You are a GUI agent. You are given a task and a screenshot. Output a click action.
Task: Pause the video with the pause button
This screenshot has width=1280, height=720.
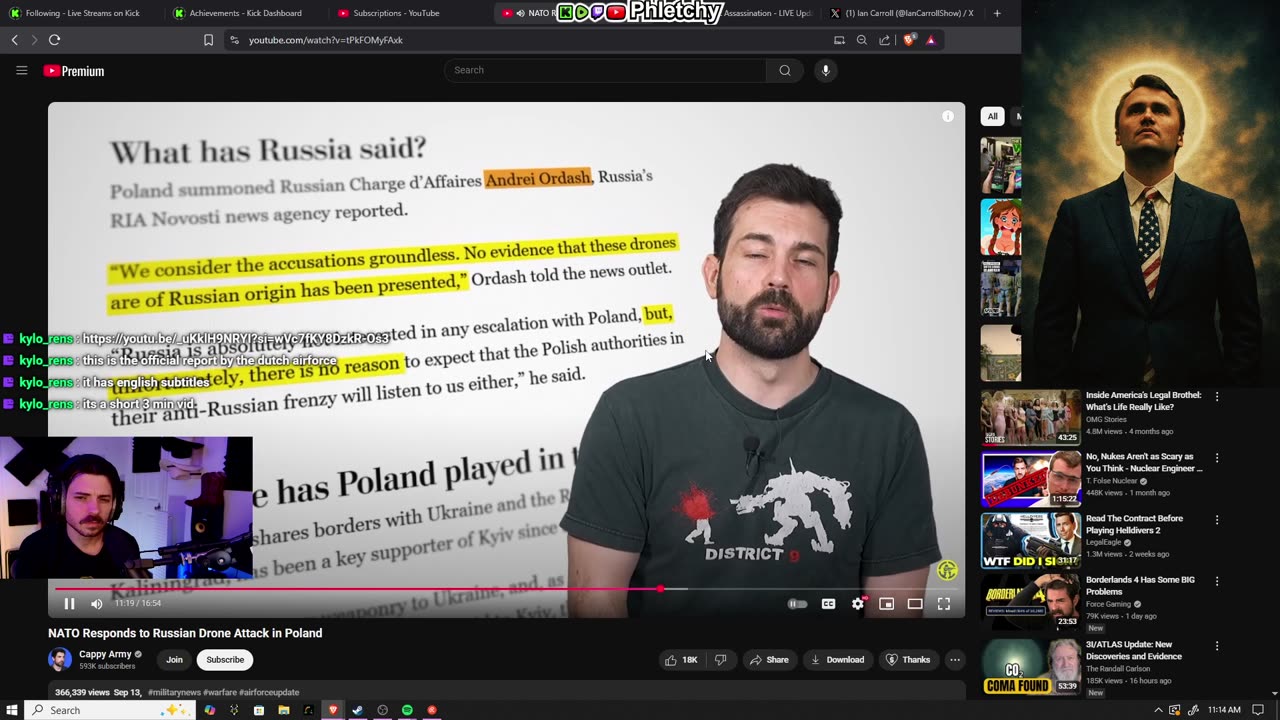coord(69,603)
